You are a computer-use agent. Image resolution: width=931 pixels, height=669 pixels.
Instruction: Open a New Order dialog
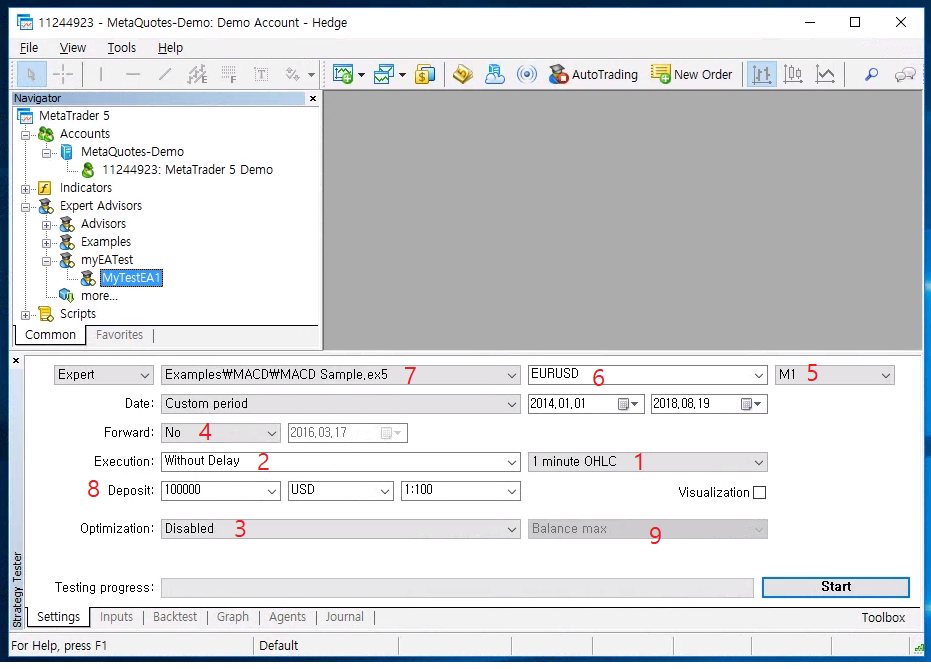point(692,75)
